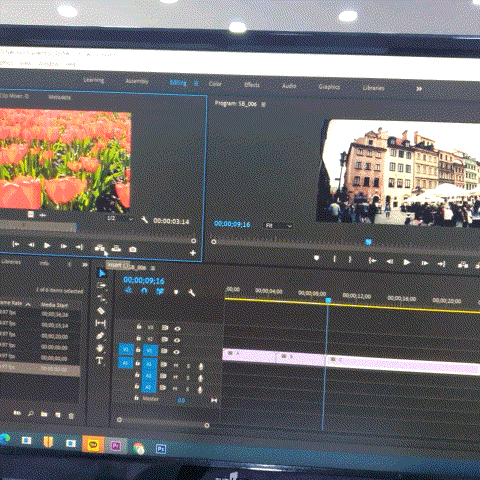This screenshot has width=480, height=480.
Task: Play the Program monitor sequence
Action: coord(407,262)
